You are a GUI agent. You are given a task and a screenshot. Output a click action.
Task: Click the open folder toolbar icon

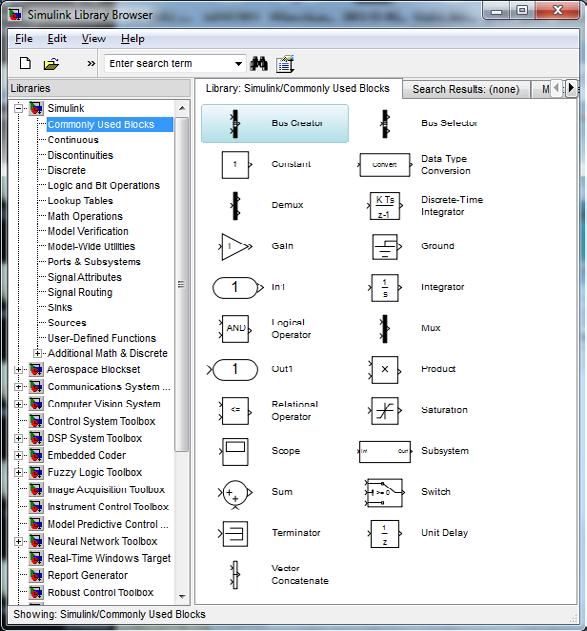[x=51, y=64]
